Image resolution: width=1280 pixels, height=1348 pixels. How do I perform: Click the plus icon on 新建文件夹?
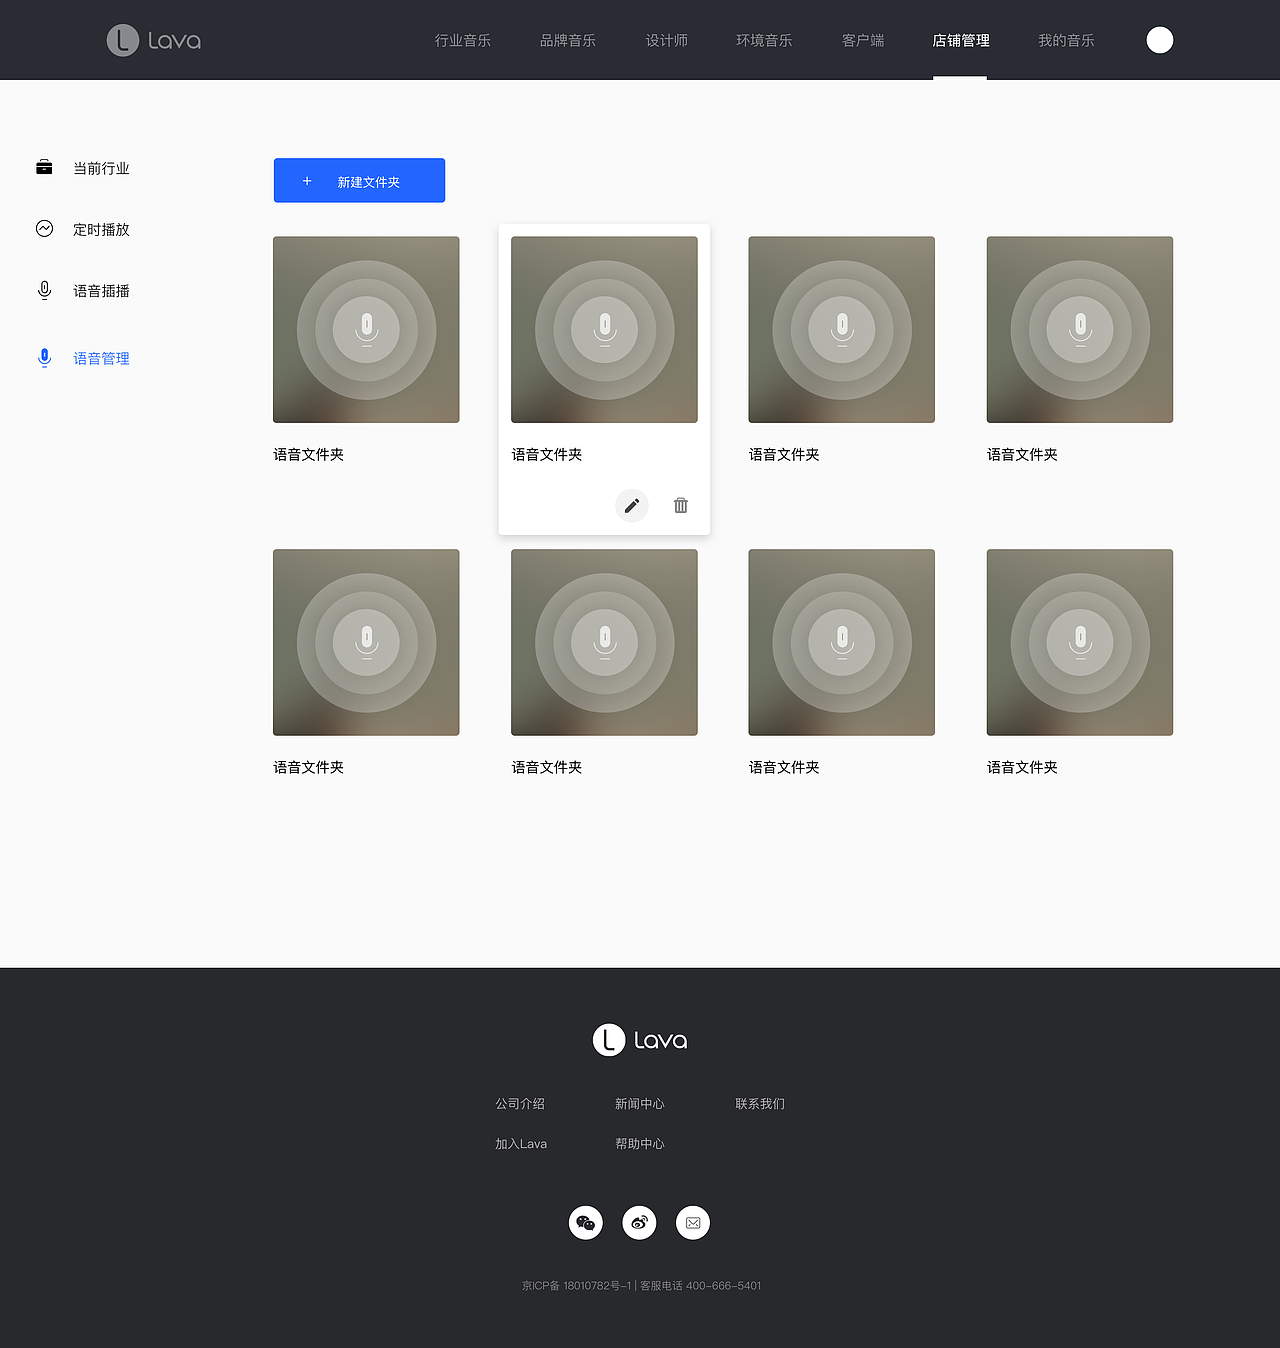point(307,181)
